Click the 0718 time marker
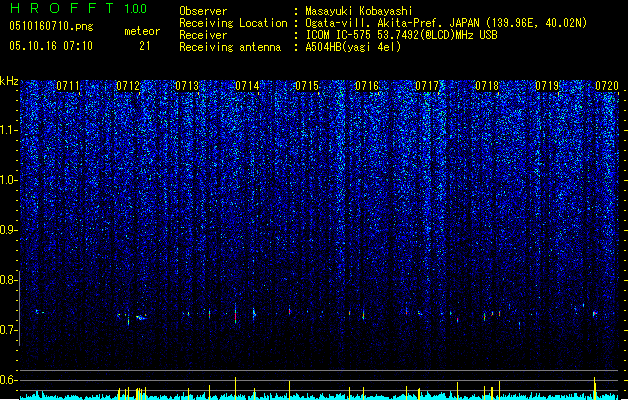 (x=487, y=86)
